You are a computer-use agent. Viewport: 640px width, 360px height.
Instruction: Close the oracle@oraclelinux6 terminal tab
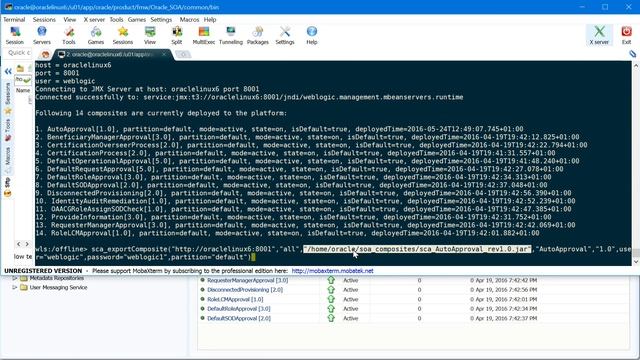(164, 54)
